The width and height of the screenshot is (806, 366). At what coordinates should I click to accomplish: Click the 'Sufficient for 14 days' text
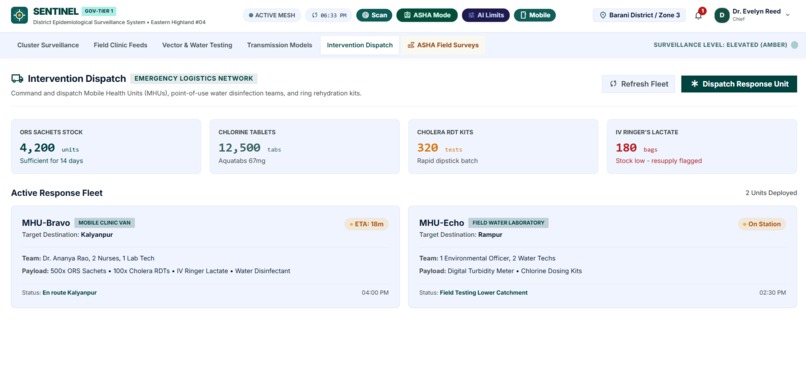coord(51,161)
